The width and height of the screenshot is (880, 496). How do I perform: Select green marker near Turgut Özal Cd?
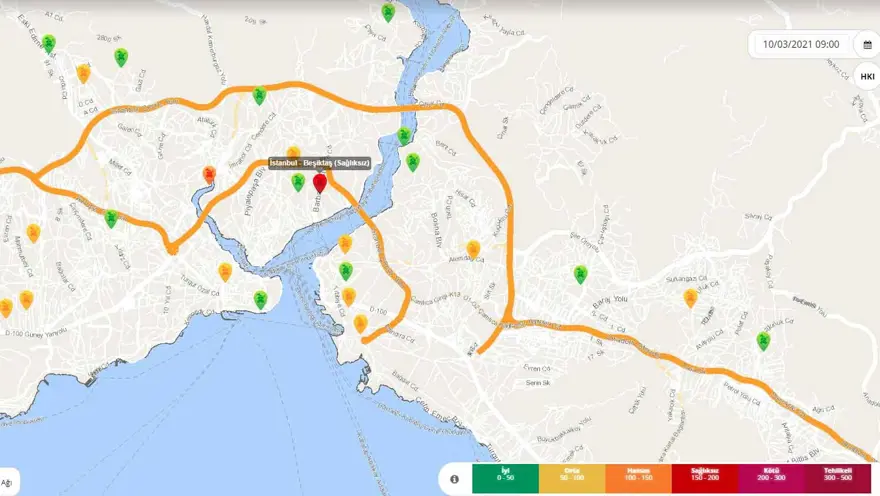tap(260, 299)
